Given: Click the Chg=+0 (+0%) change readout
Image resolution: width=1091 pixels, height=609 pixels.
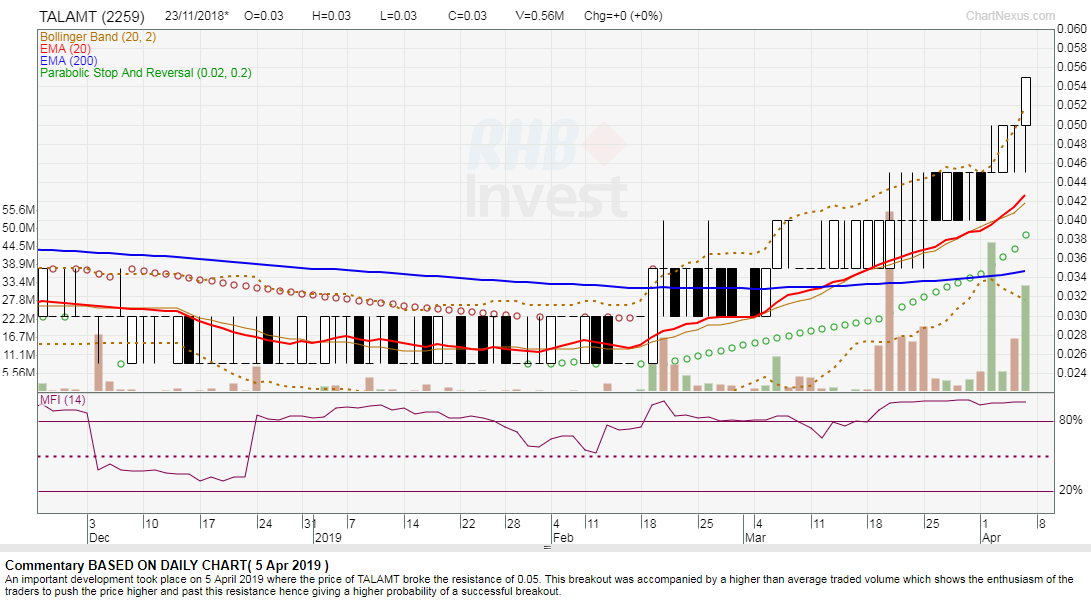Looking at the screenshot, I should (623, 15).
